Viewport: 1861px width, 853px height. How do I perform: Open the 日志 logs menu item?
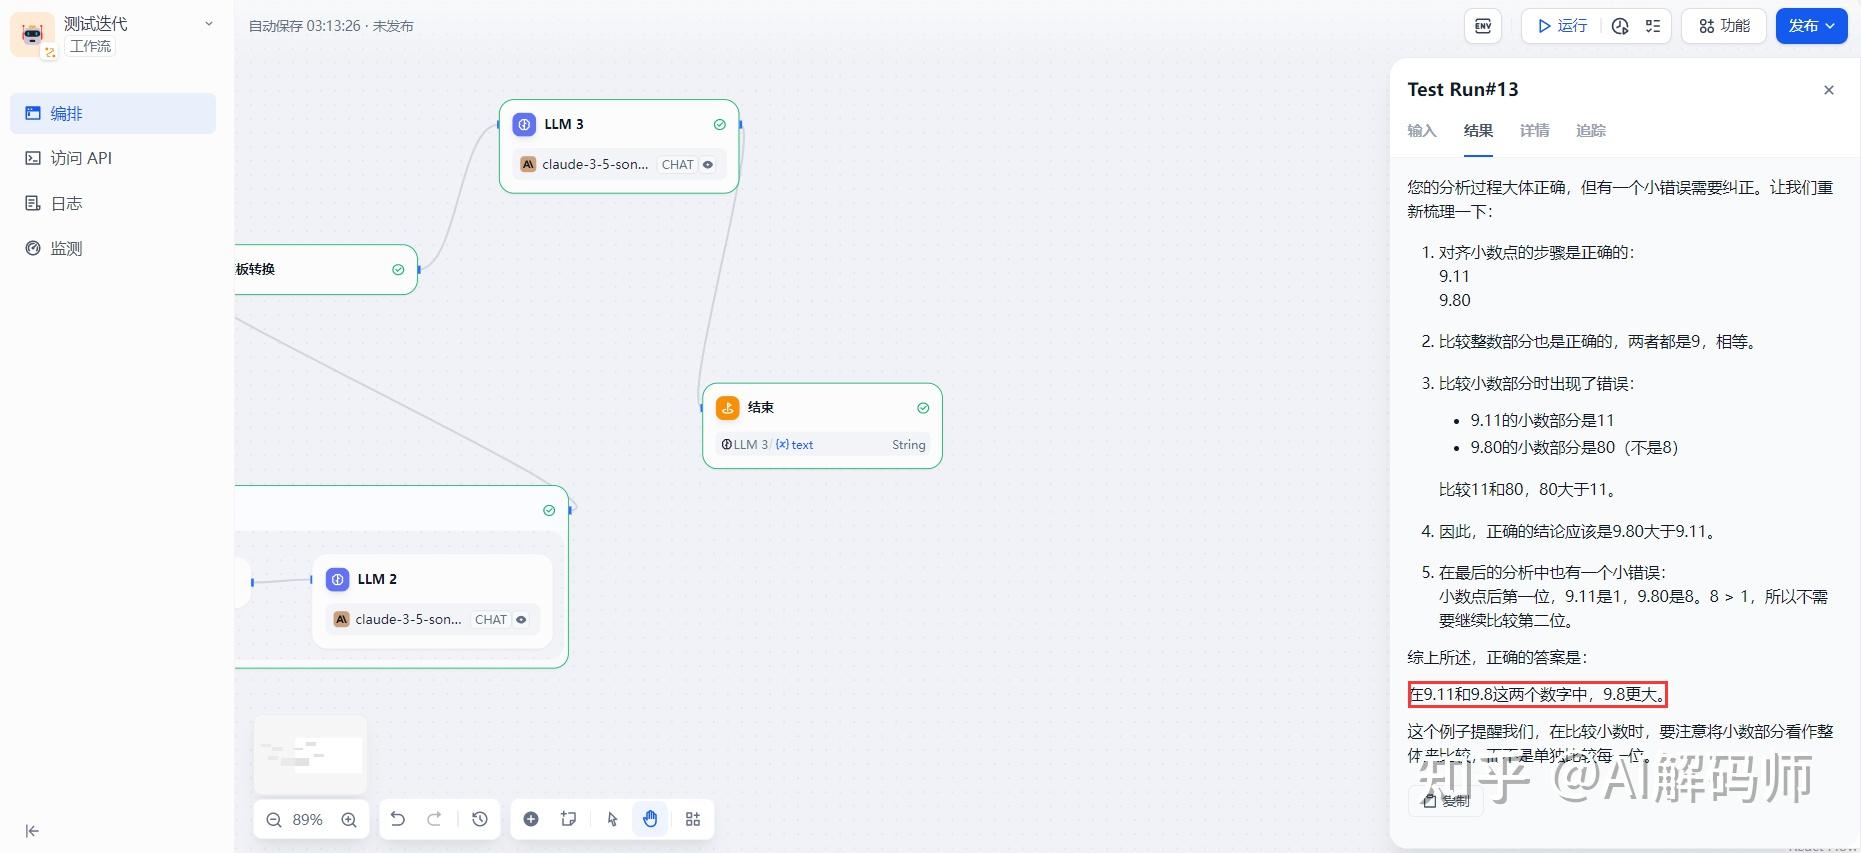tap(66, 203)
